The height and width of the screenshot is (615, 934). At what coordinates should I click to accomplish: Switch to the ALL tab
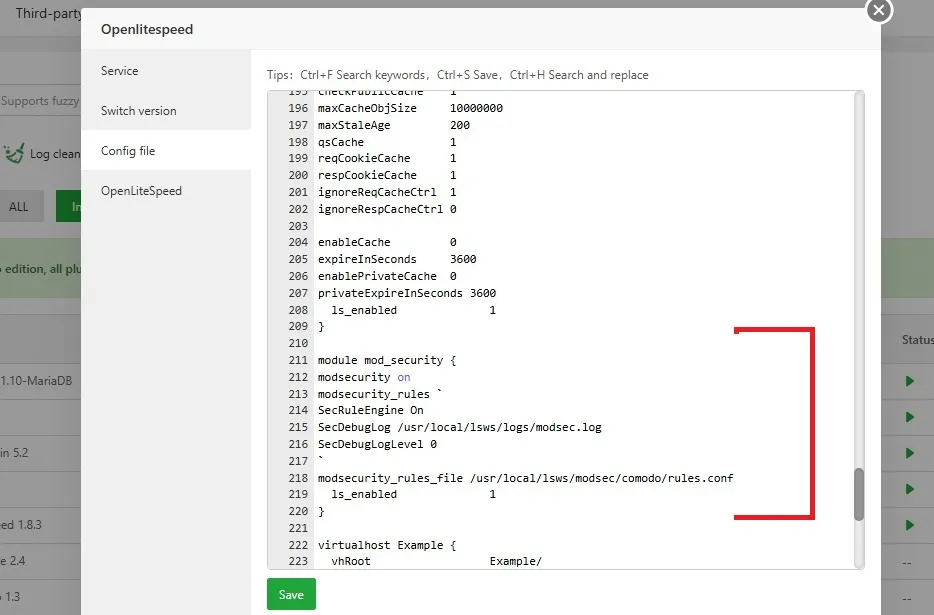[20, 206]
